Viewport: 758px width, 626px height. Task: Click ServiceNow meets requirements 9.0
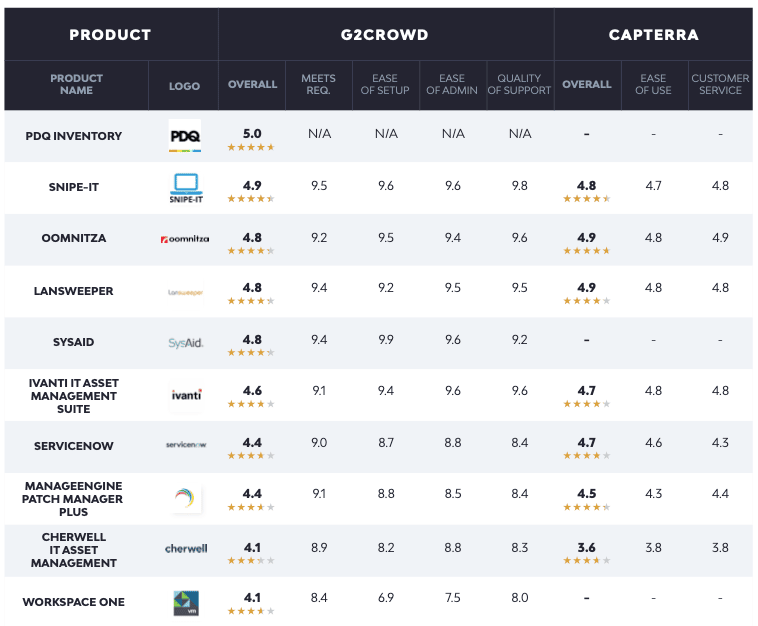tap(319, 443)
